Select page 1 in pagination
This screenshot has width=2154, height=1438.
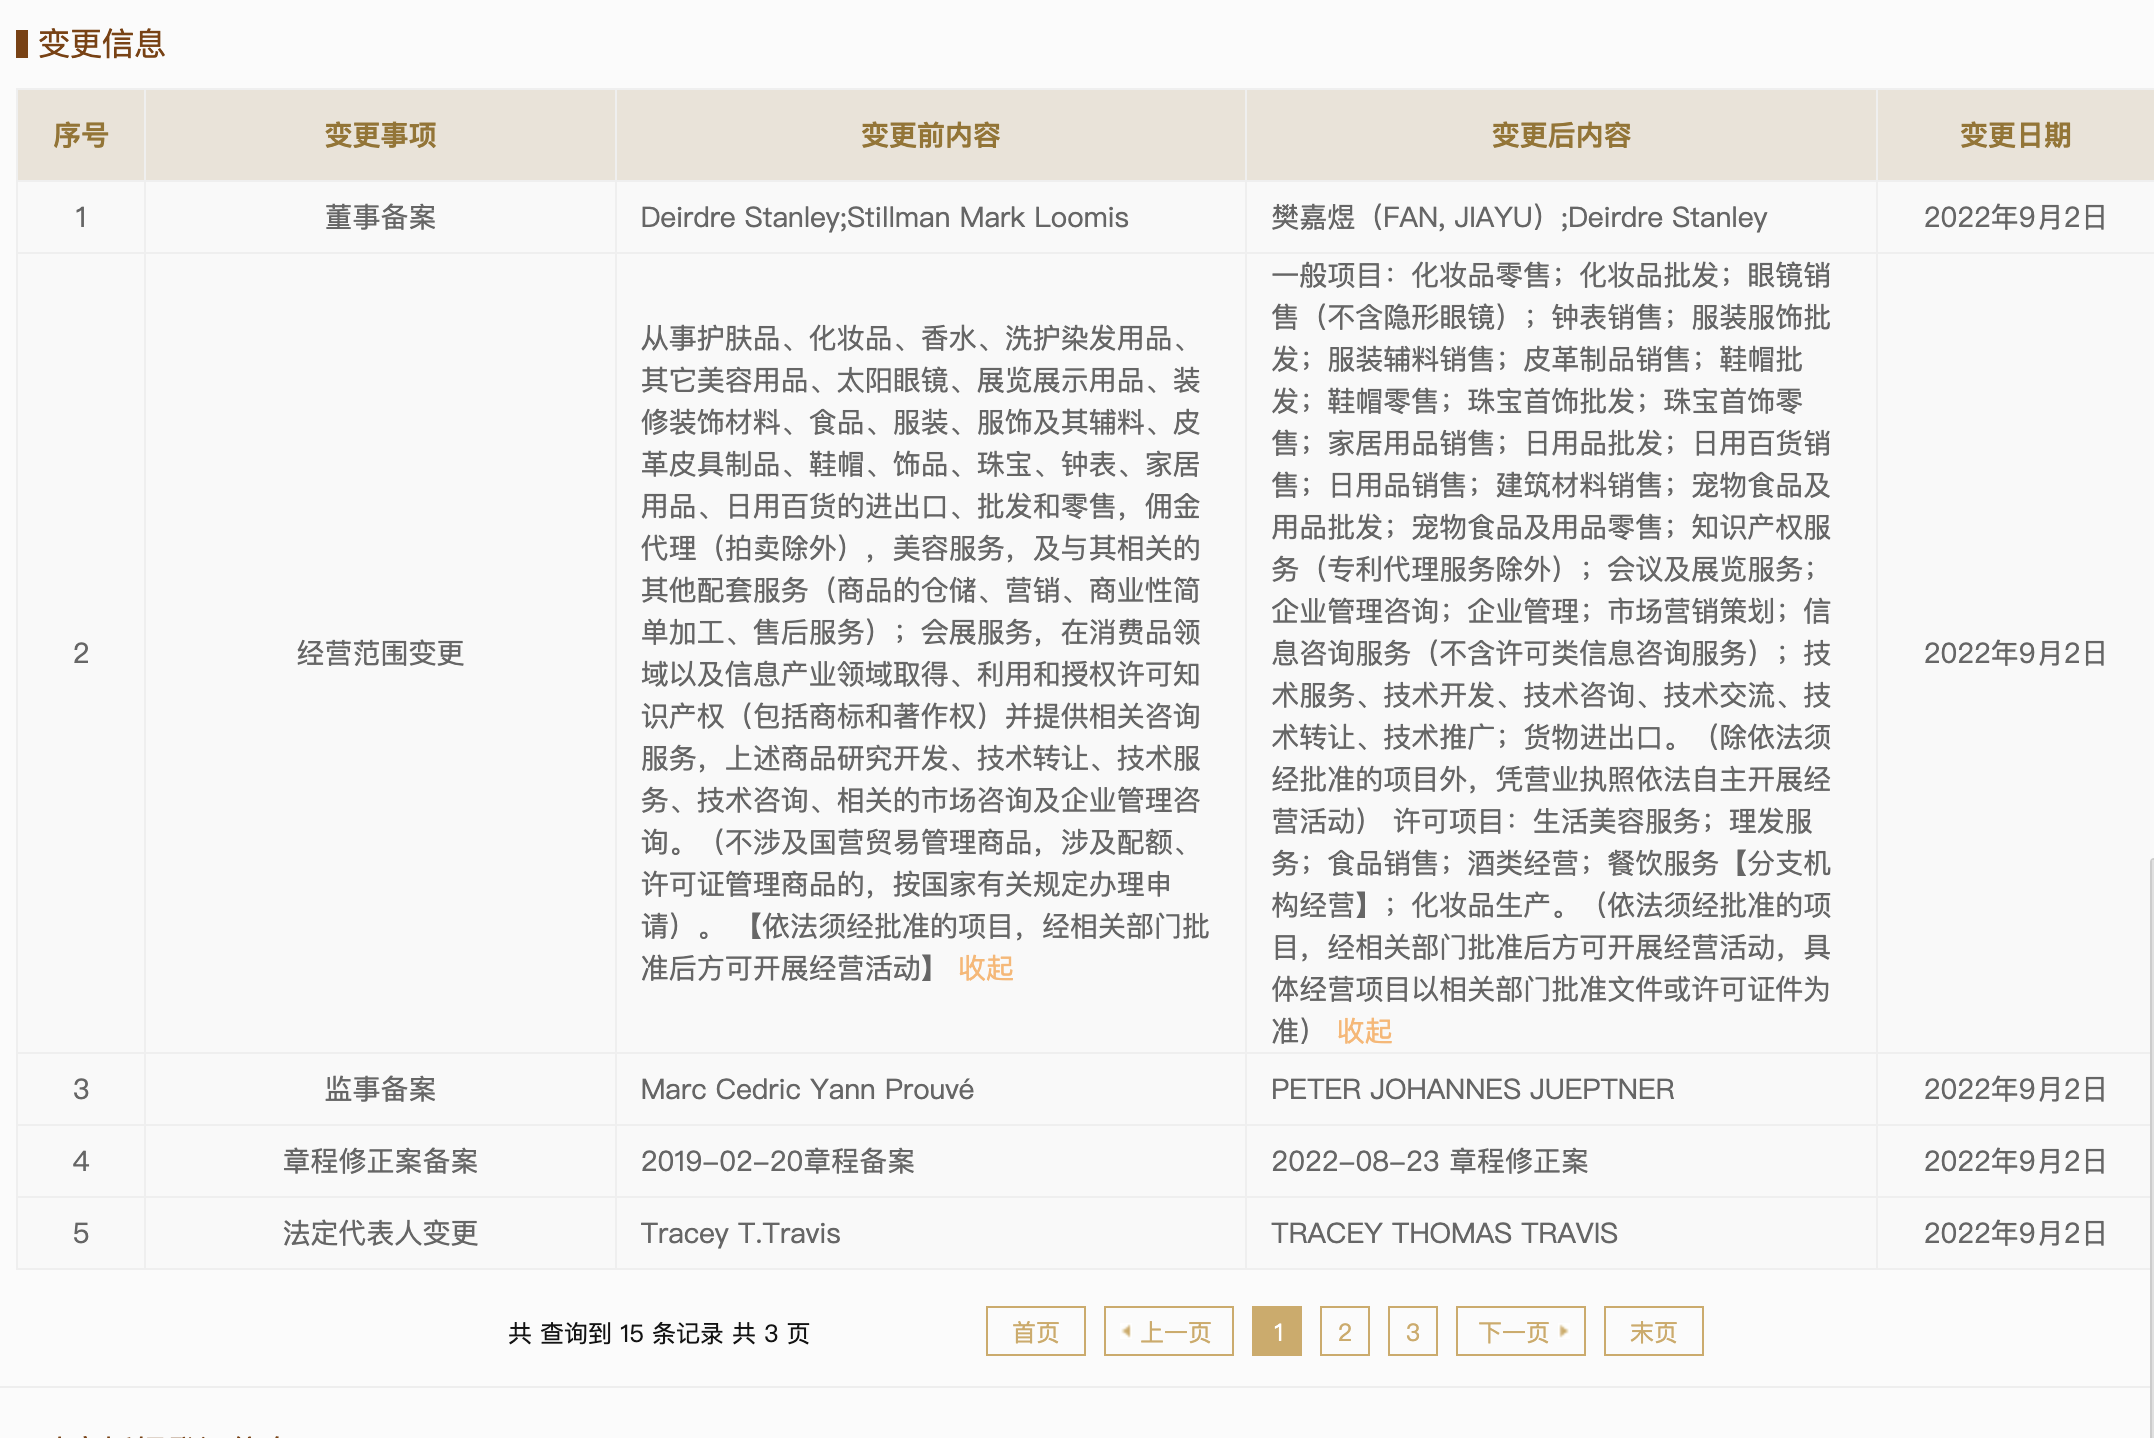(1277, 1331)
